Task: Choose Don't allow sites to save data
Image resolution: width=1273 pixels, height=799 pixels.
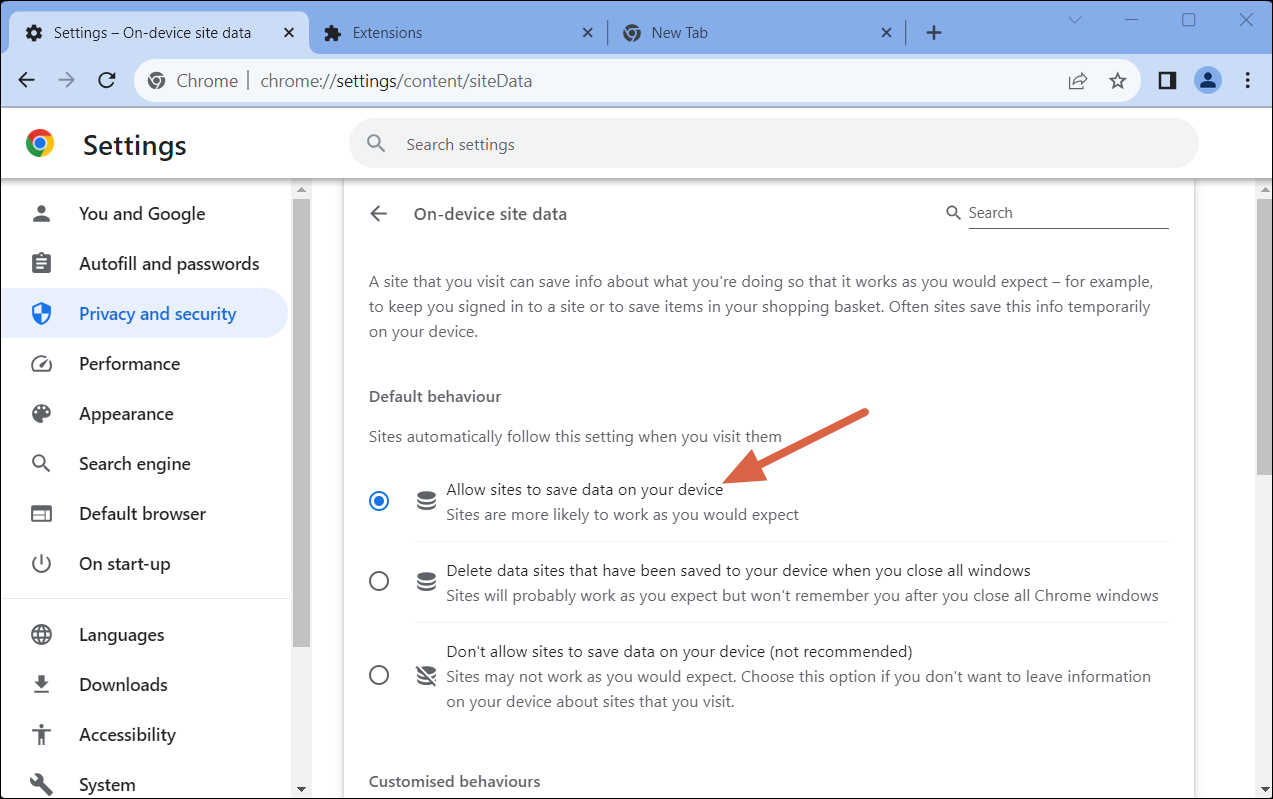Action: tap(378, 675)
